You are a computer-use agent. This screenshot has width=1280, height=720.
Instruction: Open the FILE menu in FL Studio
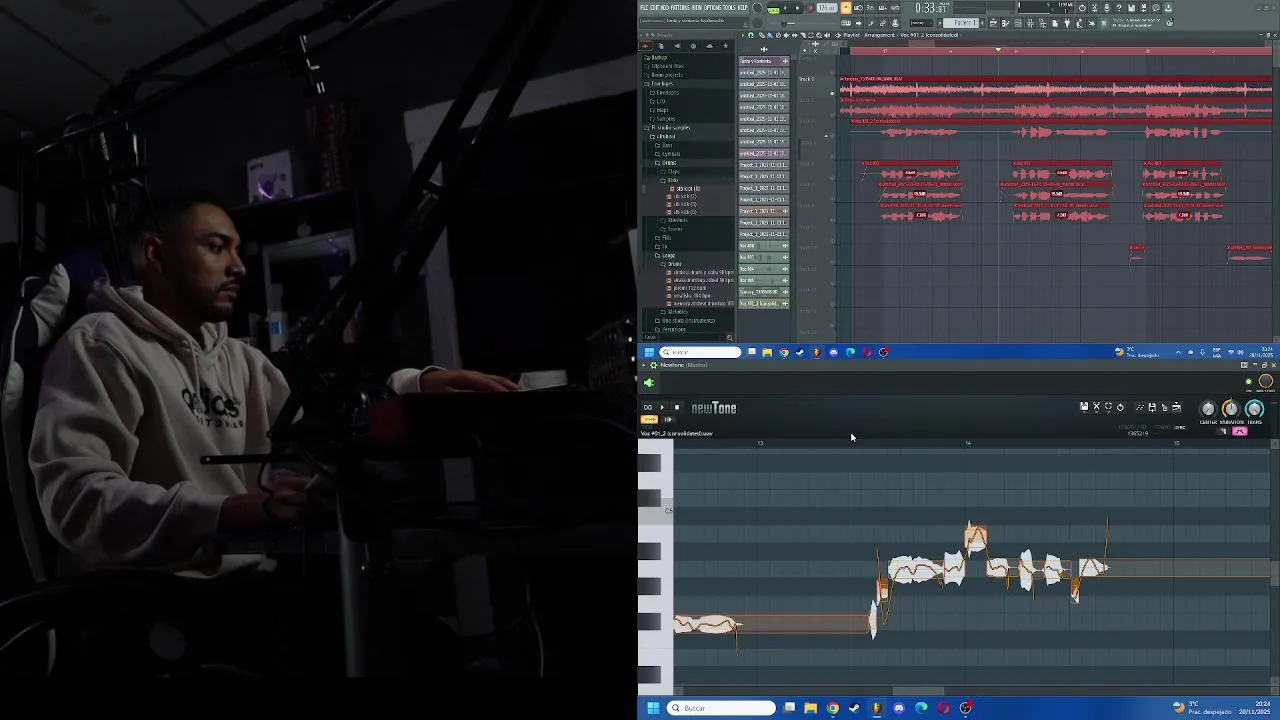coord(644,7)
